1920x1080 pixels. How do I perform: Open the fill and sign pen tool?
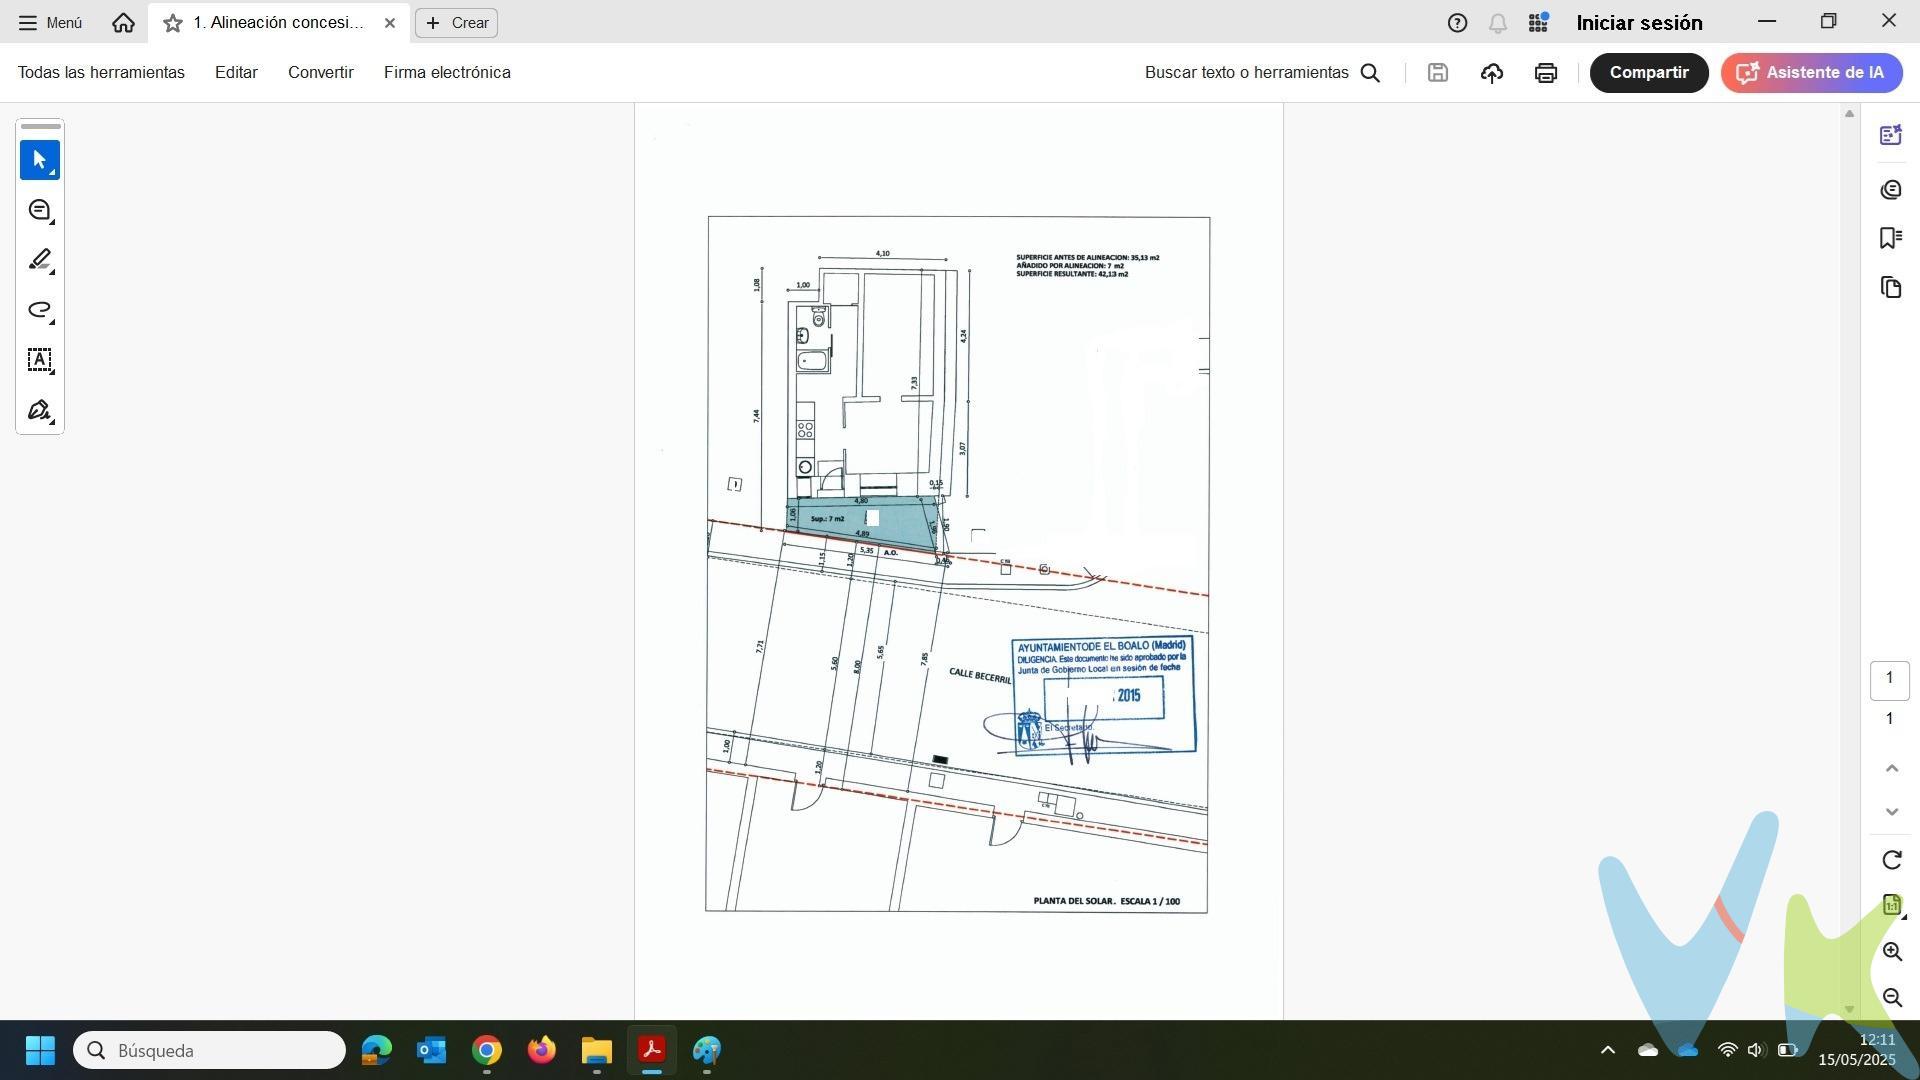point(40,410)
